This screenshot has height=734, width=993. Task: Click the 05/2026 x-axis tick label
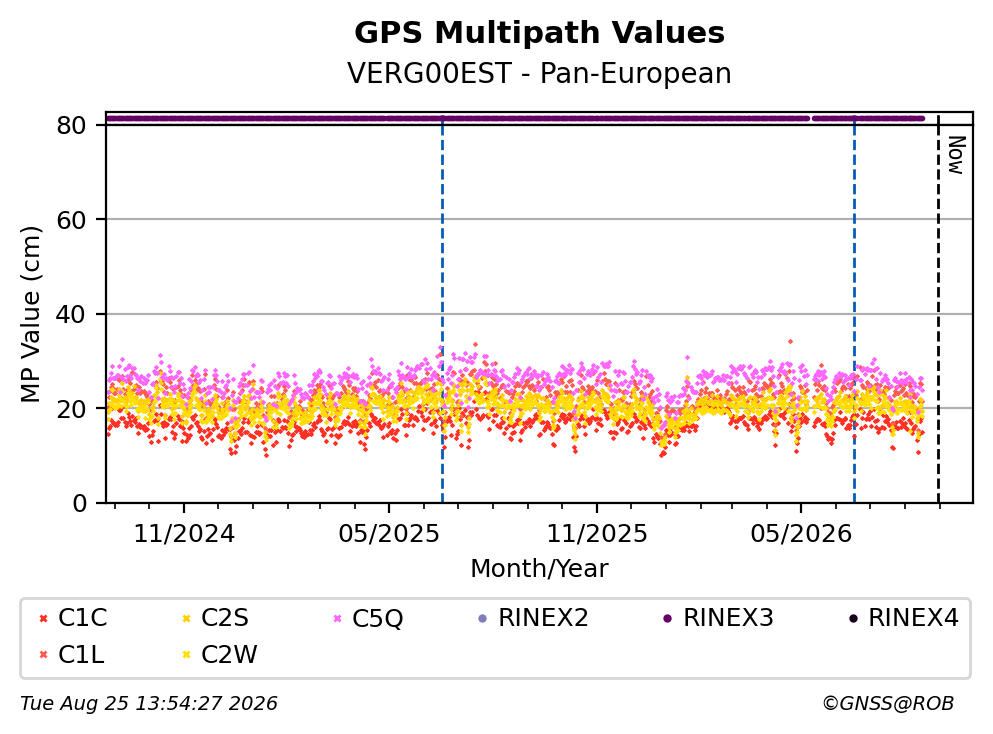pyautogui.click(x=801, y=534)
